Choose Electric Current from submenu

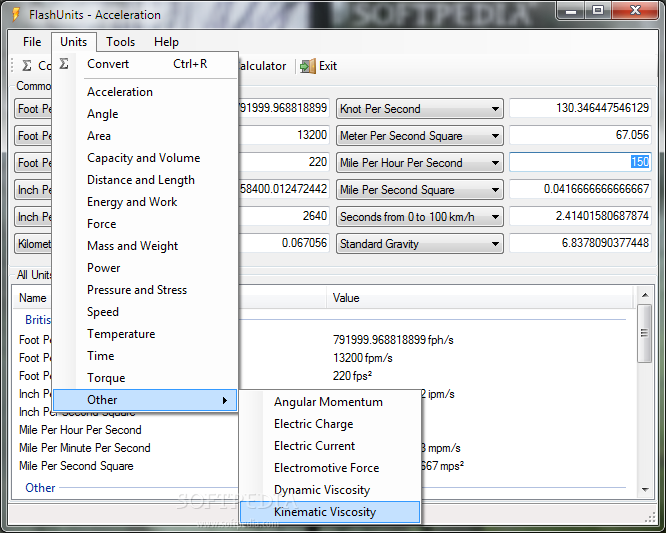(x=330, y=446)
